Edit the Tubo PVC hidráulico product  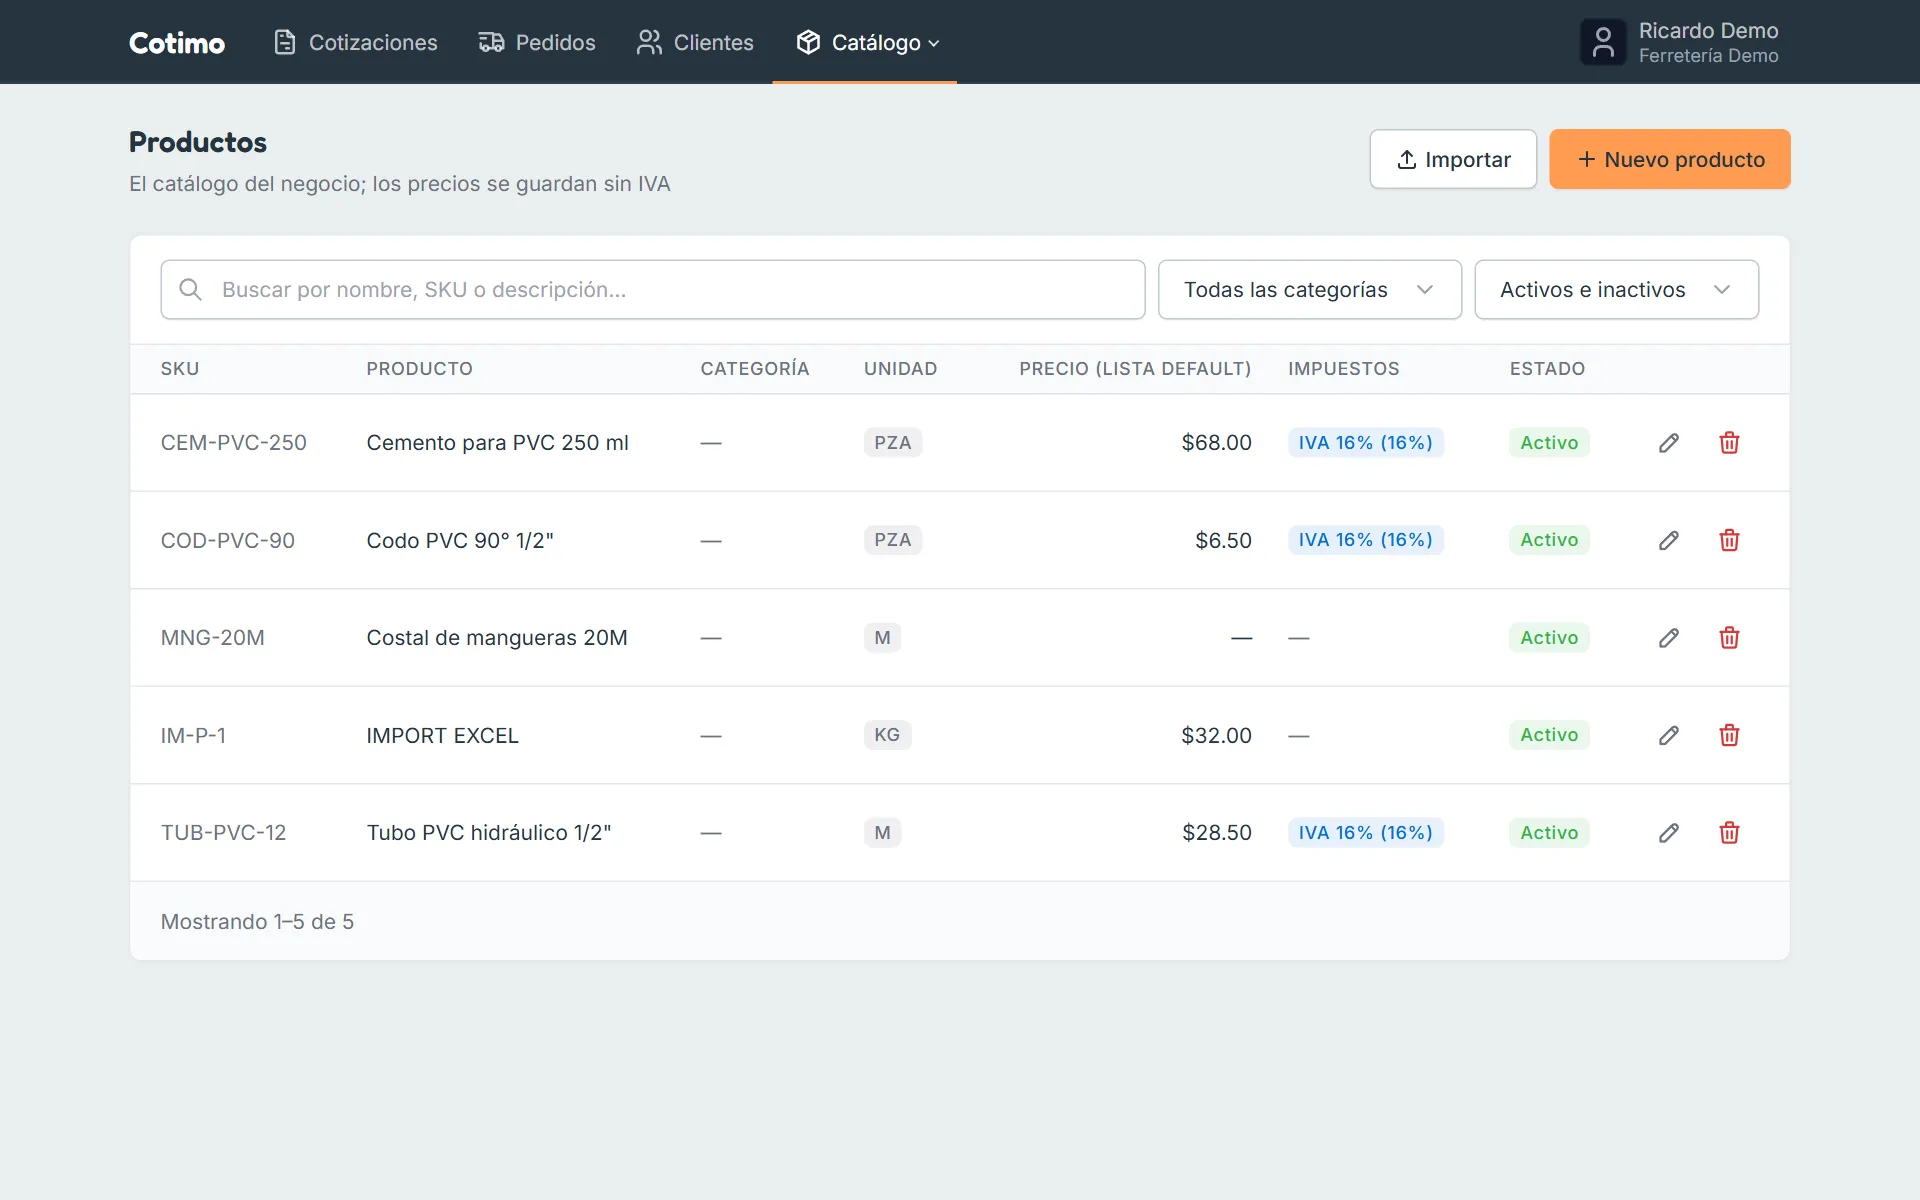1668,833
